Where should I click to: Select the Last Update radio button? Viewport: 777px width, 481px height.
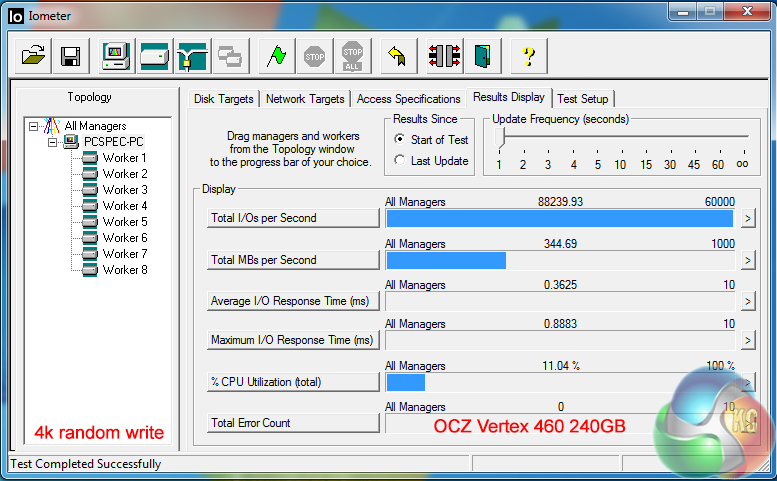399,160
